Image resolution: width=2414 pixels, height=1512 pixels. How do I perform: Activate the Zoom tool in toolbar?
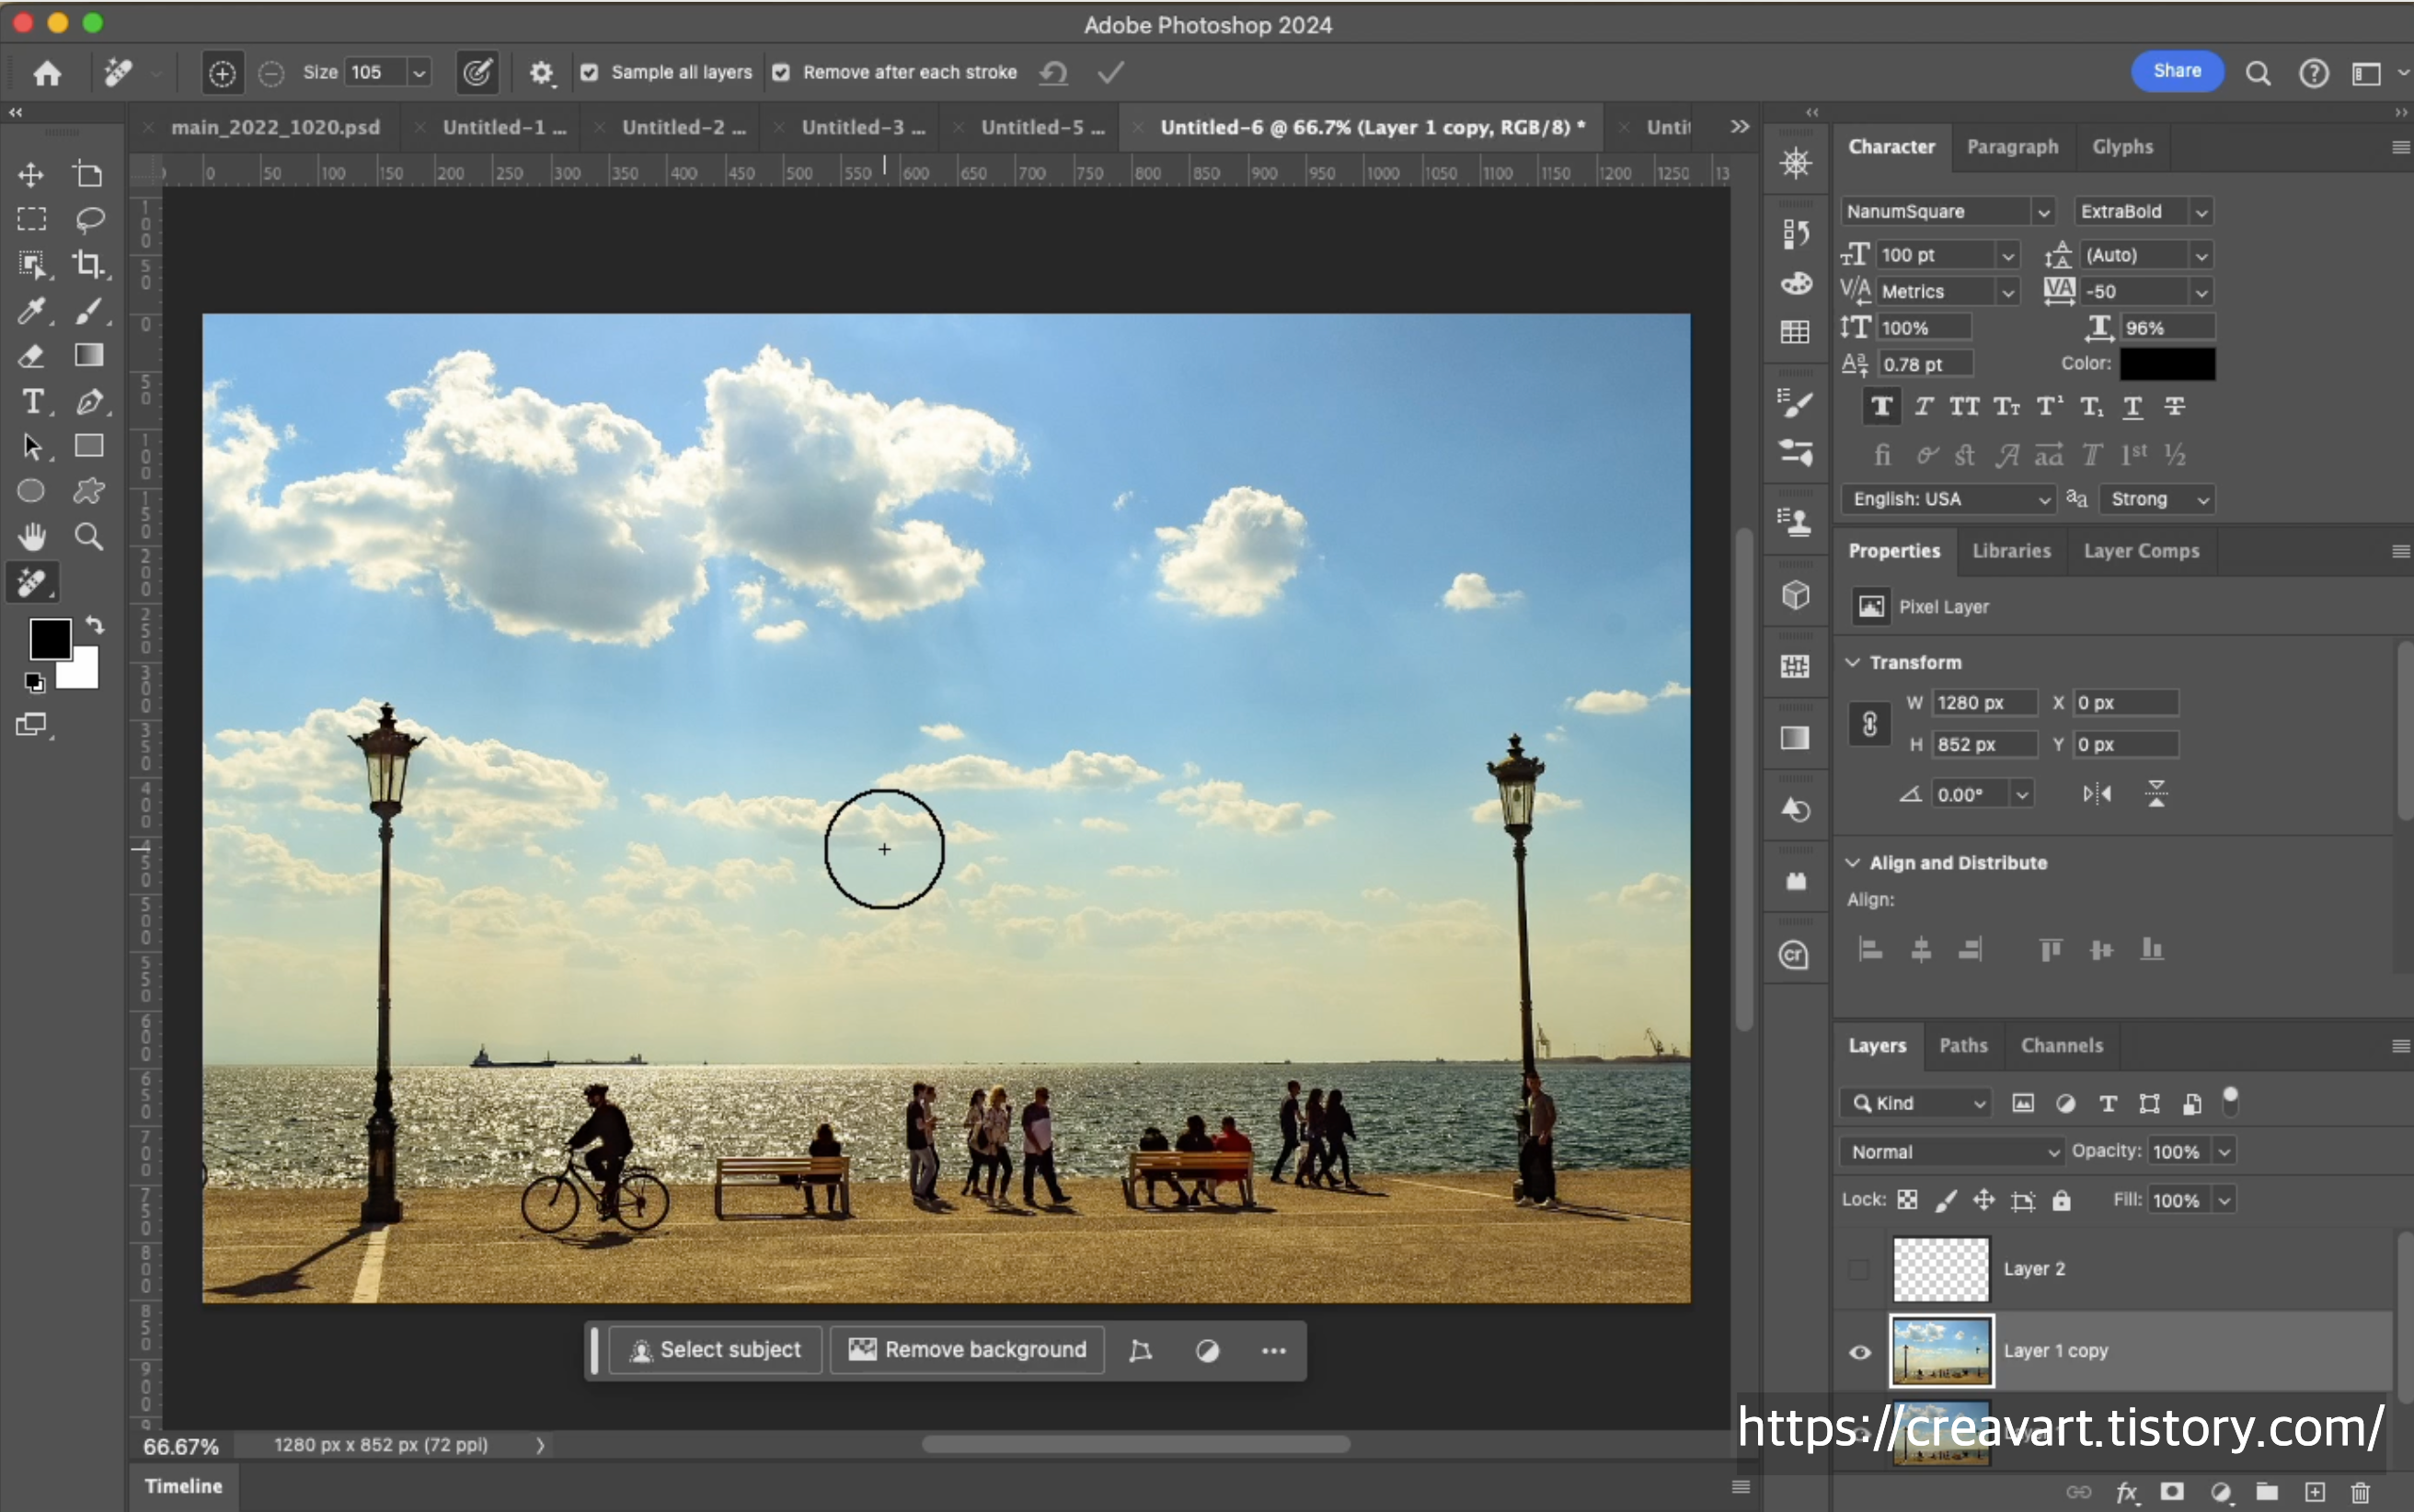(89, 537)
